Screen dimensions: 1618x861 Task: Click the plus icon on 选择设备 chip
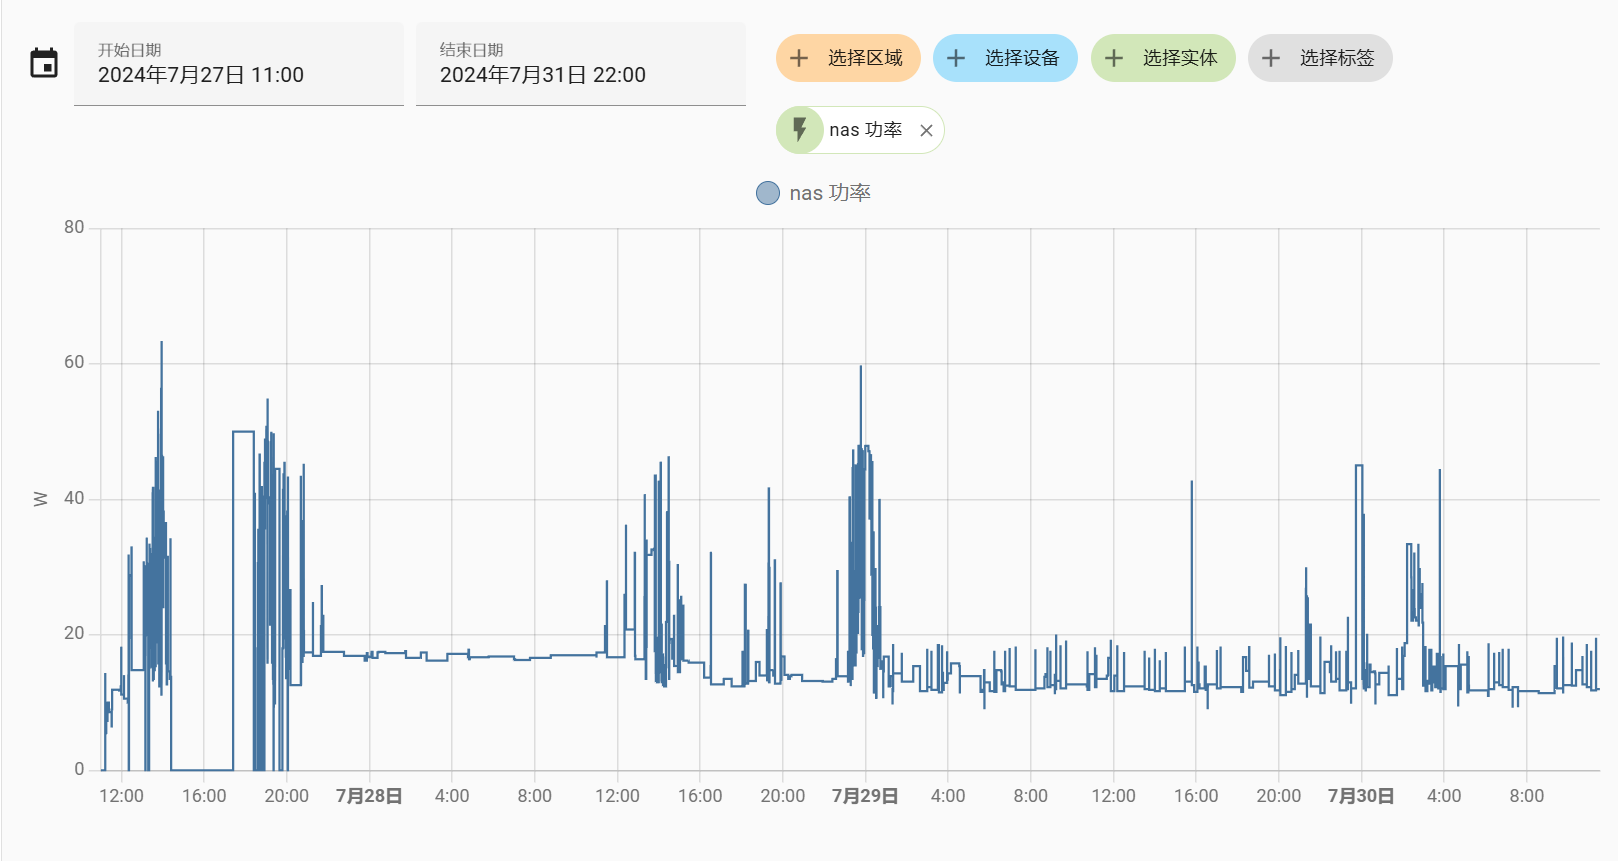coord(956,58)
